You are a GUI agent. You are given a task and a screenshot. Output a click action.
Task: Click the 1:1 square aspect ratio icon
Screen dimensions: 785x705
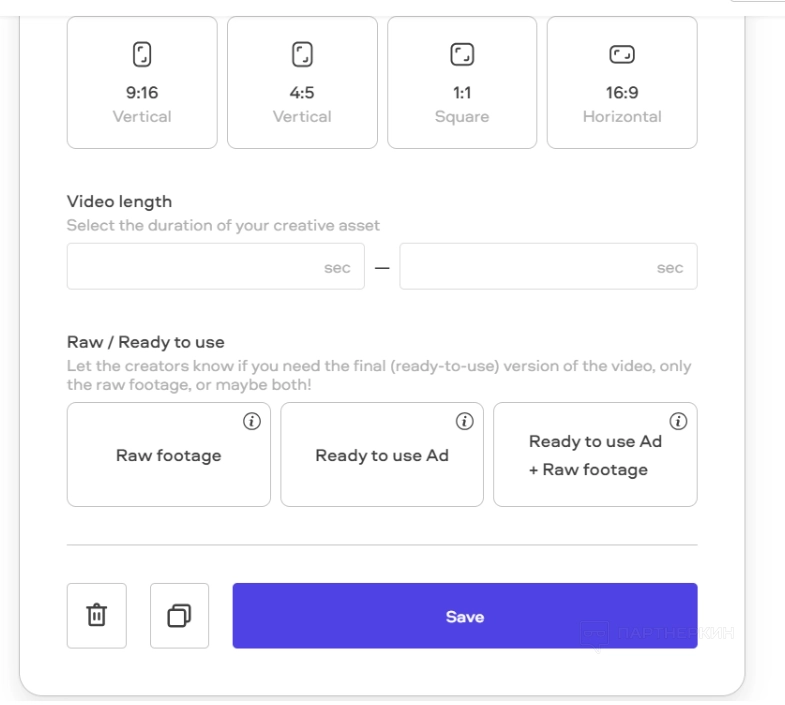tap(462, 53)
